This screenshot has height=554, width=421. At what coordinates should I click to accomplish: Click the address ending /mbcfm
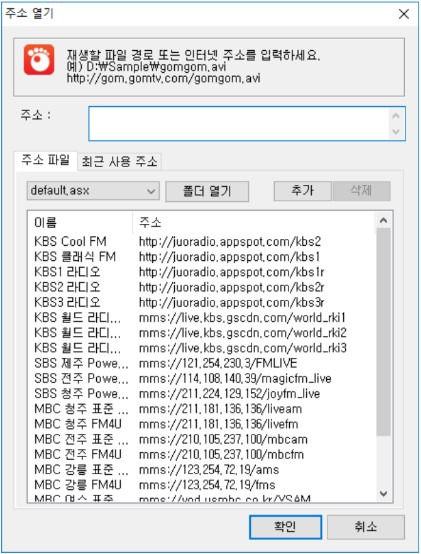tap(221, 454)
